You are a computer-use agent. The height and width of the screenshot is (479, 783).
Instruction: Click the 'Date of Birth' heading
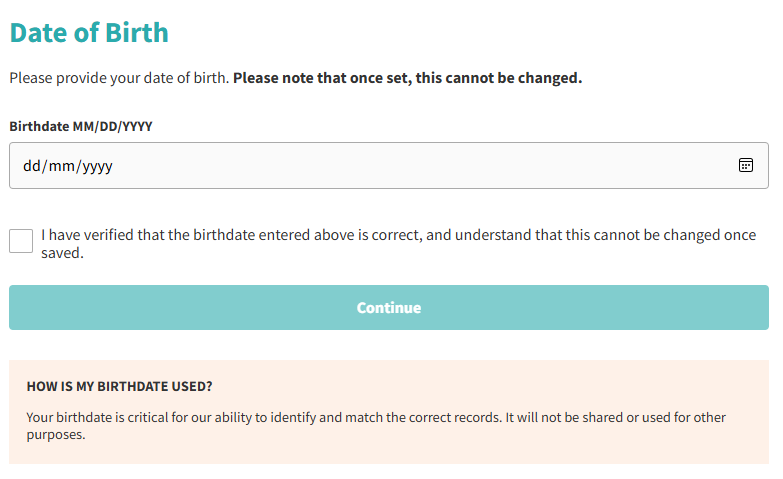tap(89, 32)
